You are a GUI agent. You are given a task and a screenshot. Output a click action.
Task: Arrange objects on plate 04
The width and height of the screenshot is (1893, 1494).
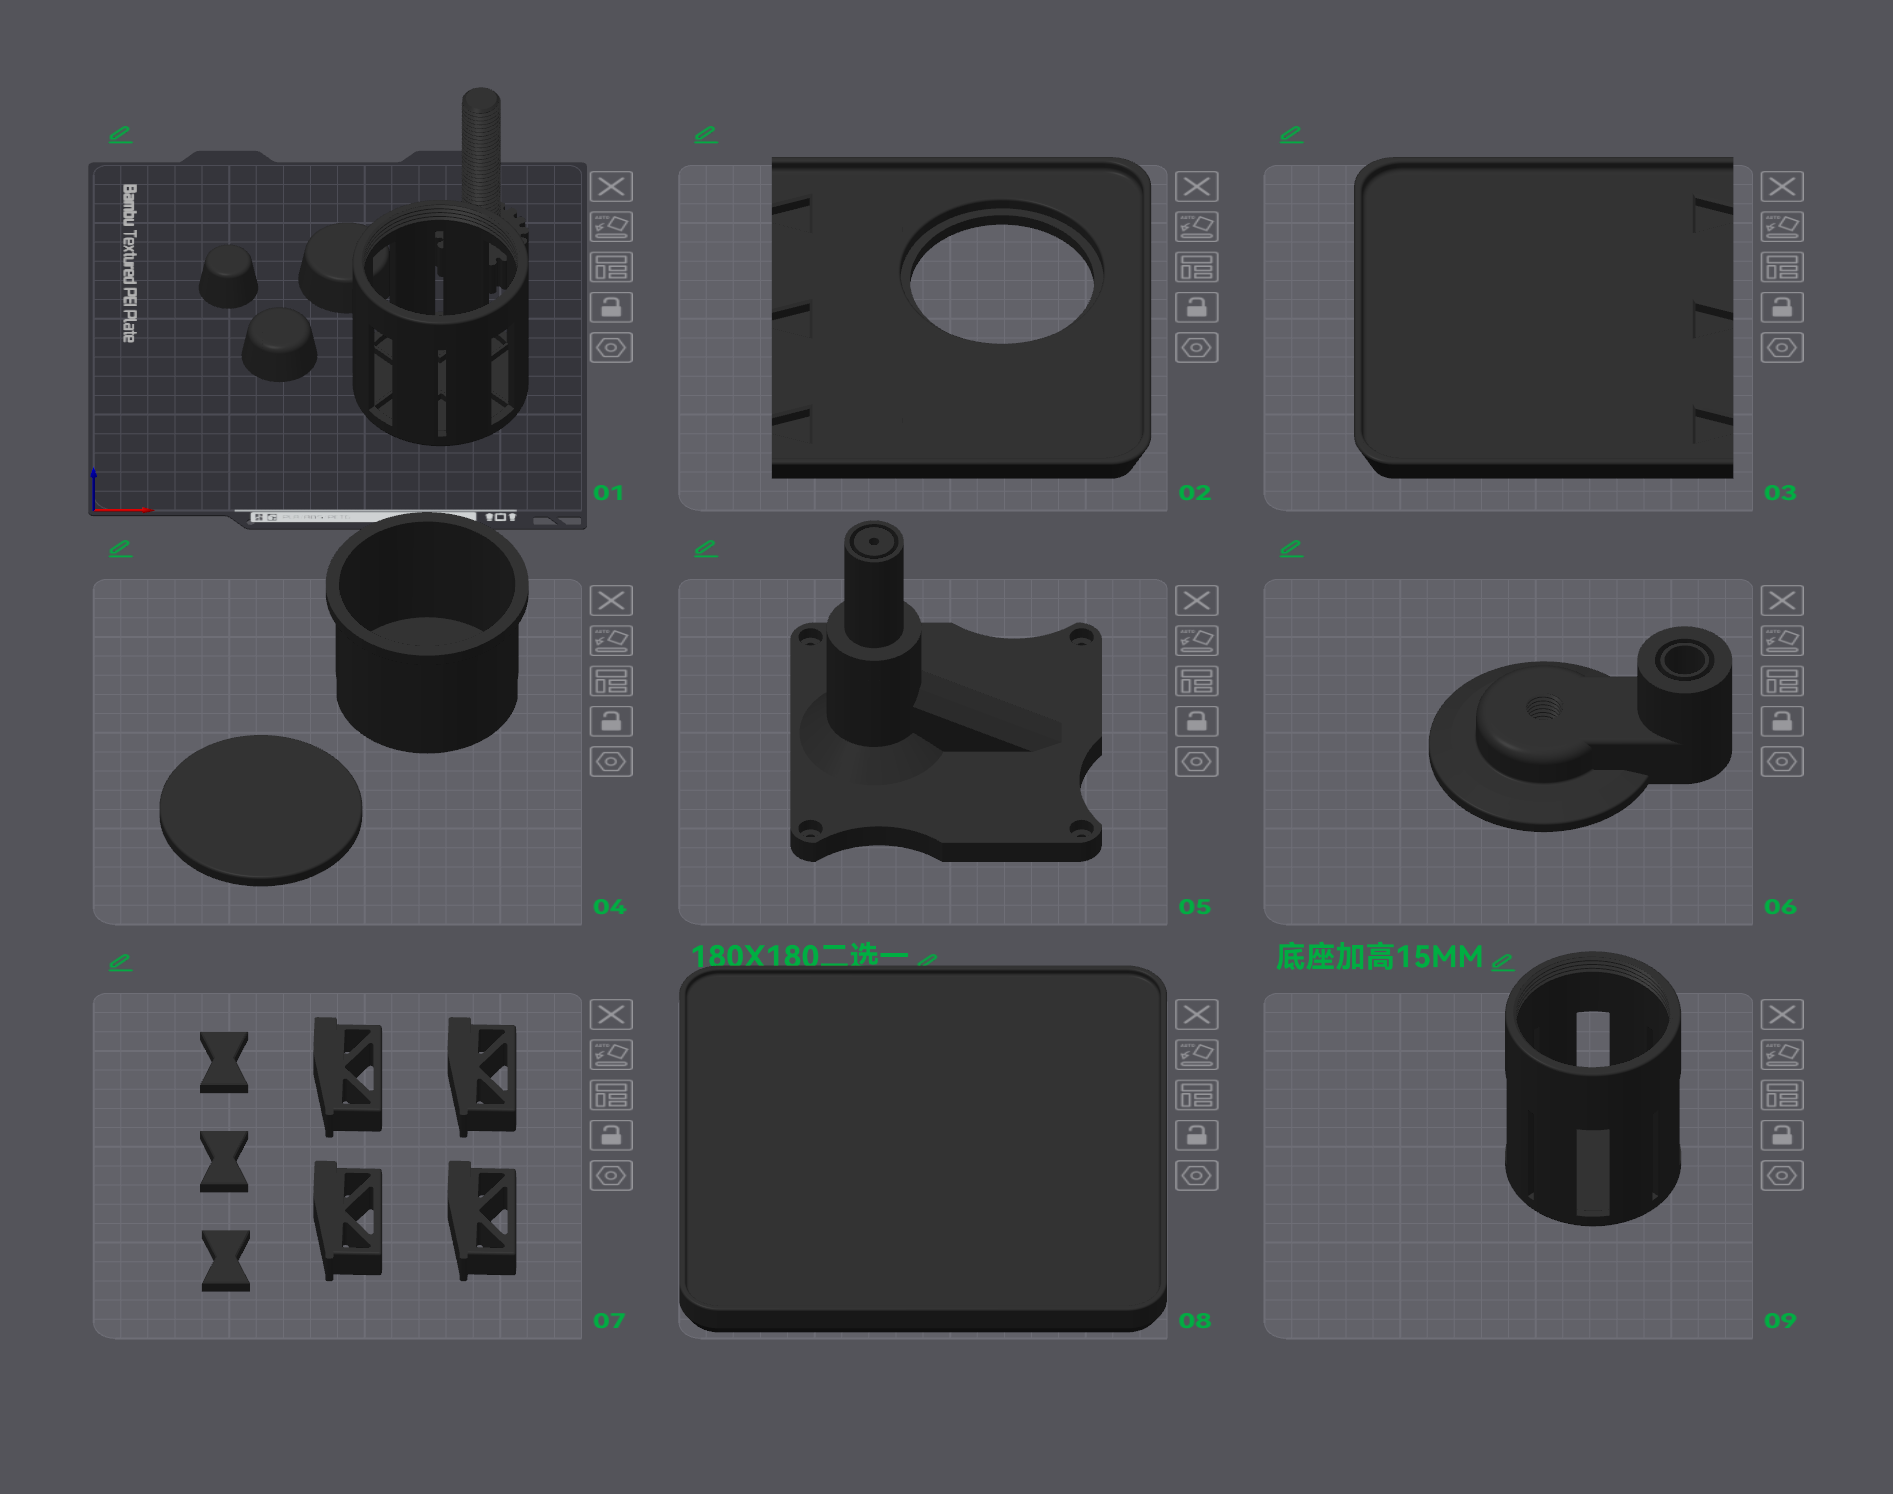(x=611, y=681)
